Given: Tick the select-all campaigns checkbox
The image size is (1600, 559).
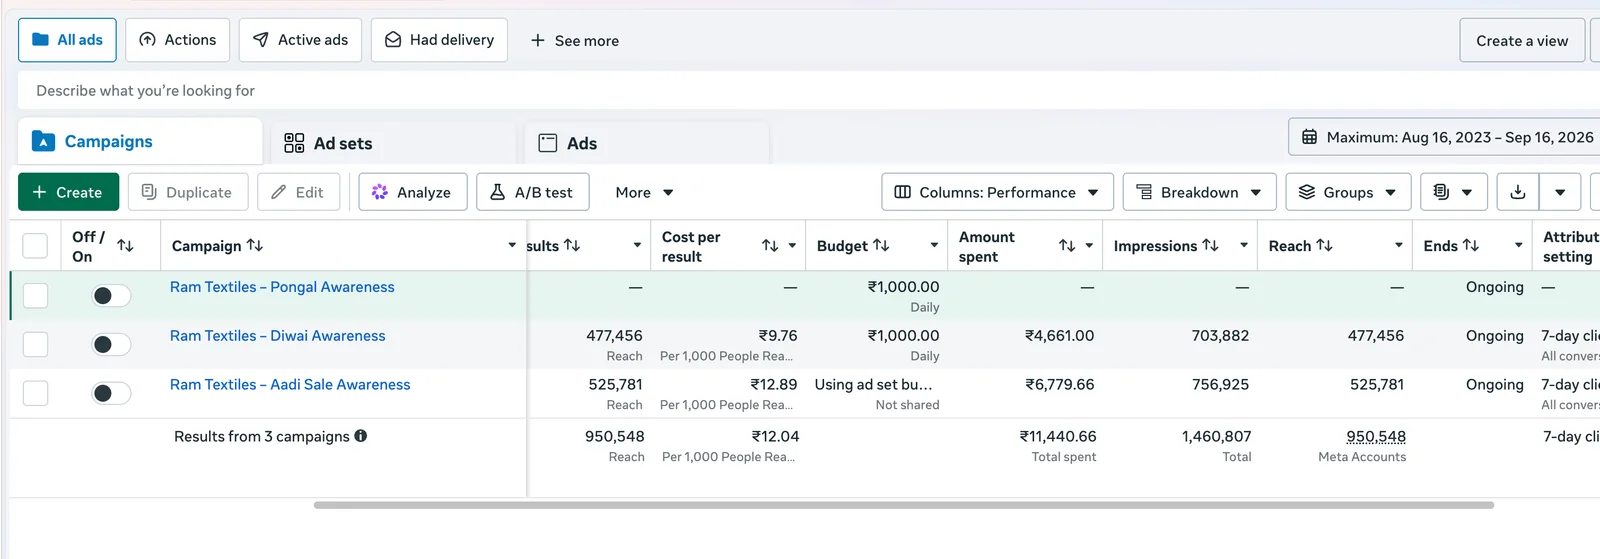Looking at the screenshot, I should point(35,246).
